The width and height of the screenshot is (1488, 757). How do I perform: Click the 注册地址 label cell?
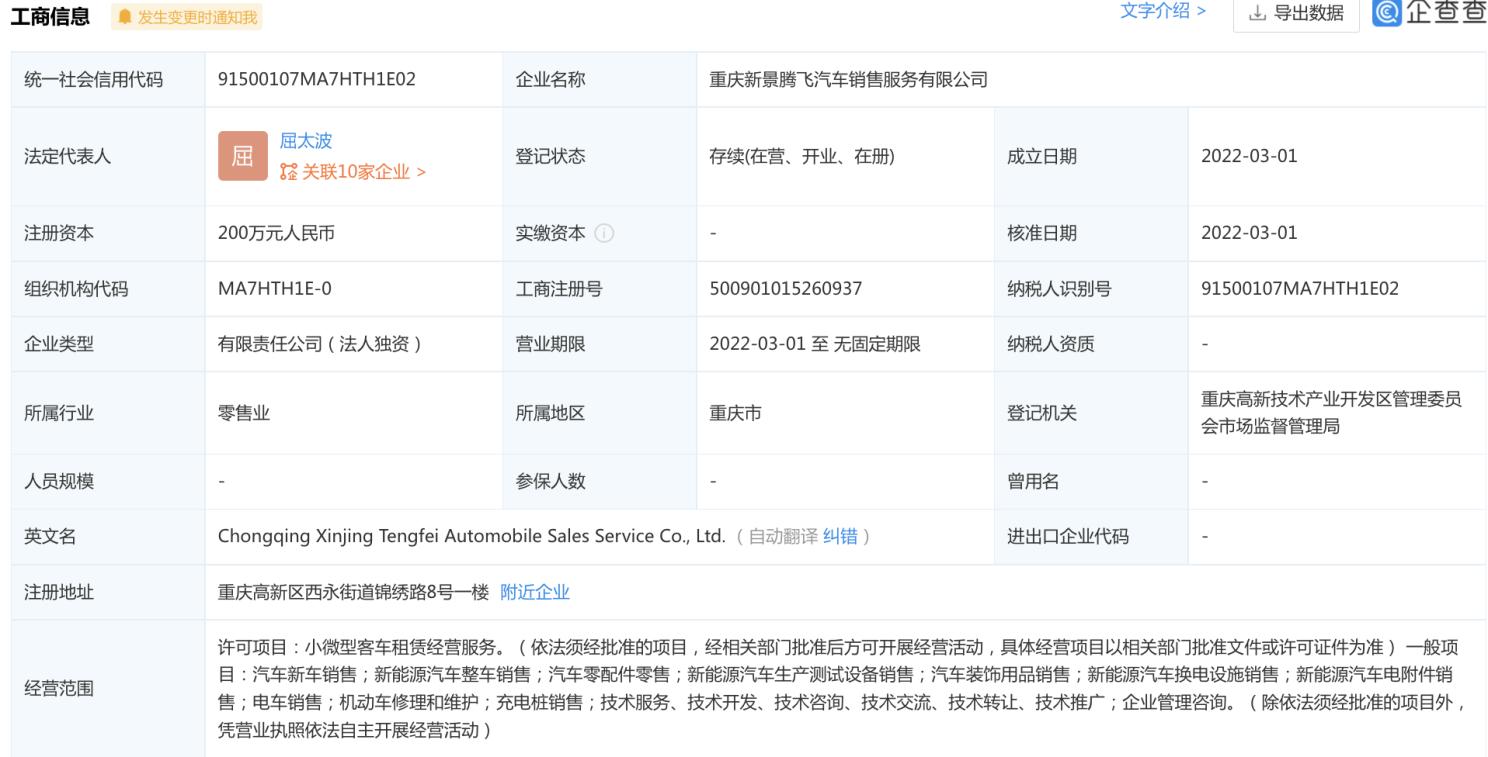click(107, 592)
